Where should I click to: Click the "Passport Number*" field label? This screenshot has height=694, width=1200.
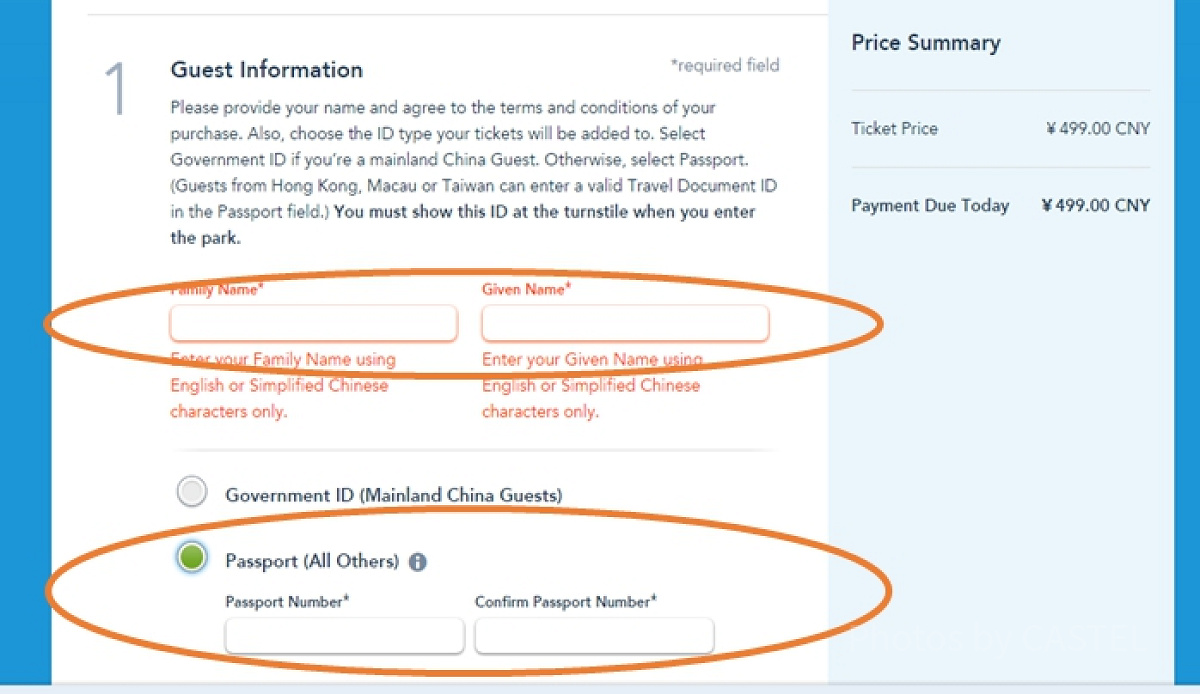[x=287, y=602]
